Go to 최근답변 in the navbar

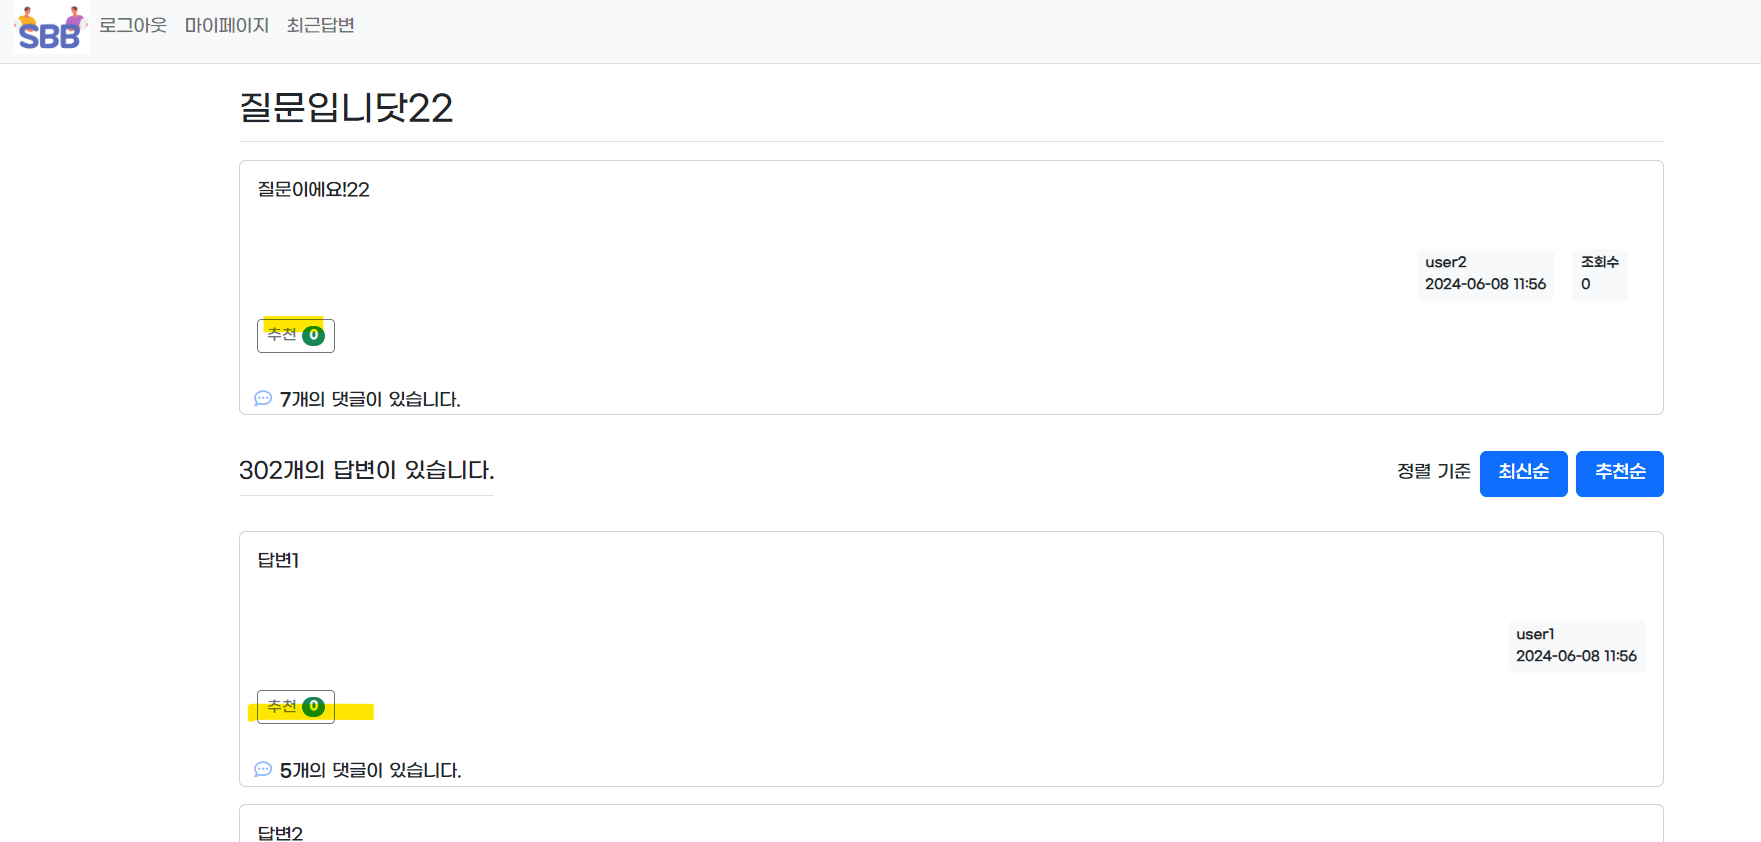(x=320, y=25)
